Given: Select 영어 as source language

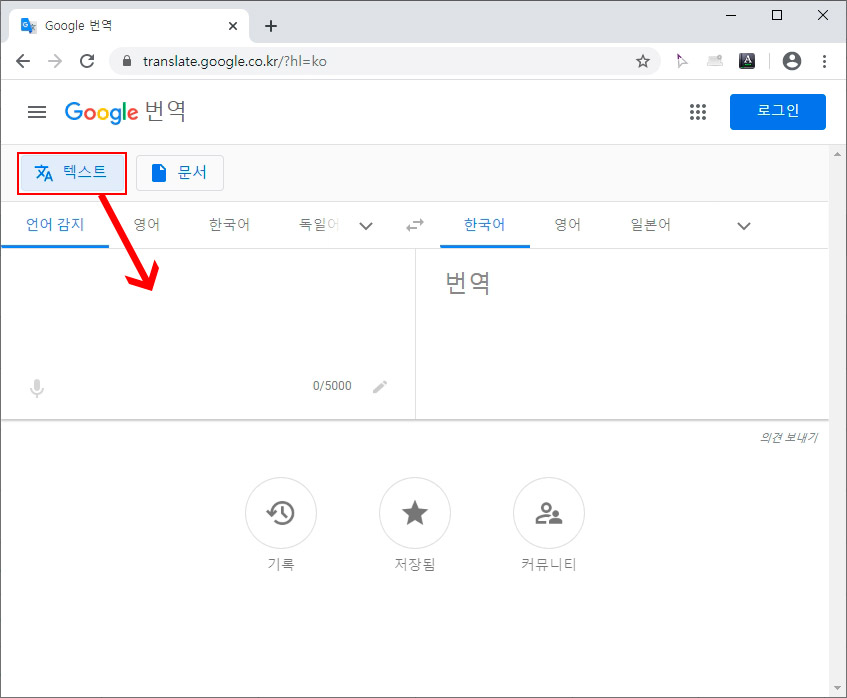Looking at the screenshot, I should pyautogui.click(x=146, y=225).
